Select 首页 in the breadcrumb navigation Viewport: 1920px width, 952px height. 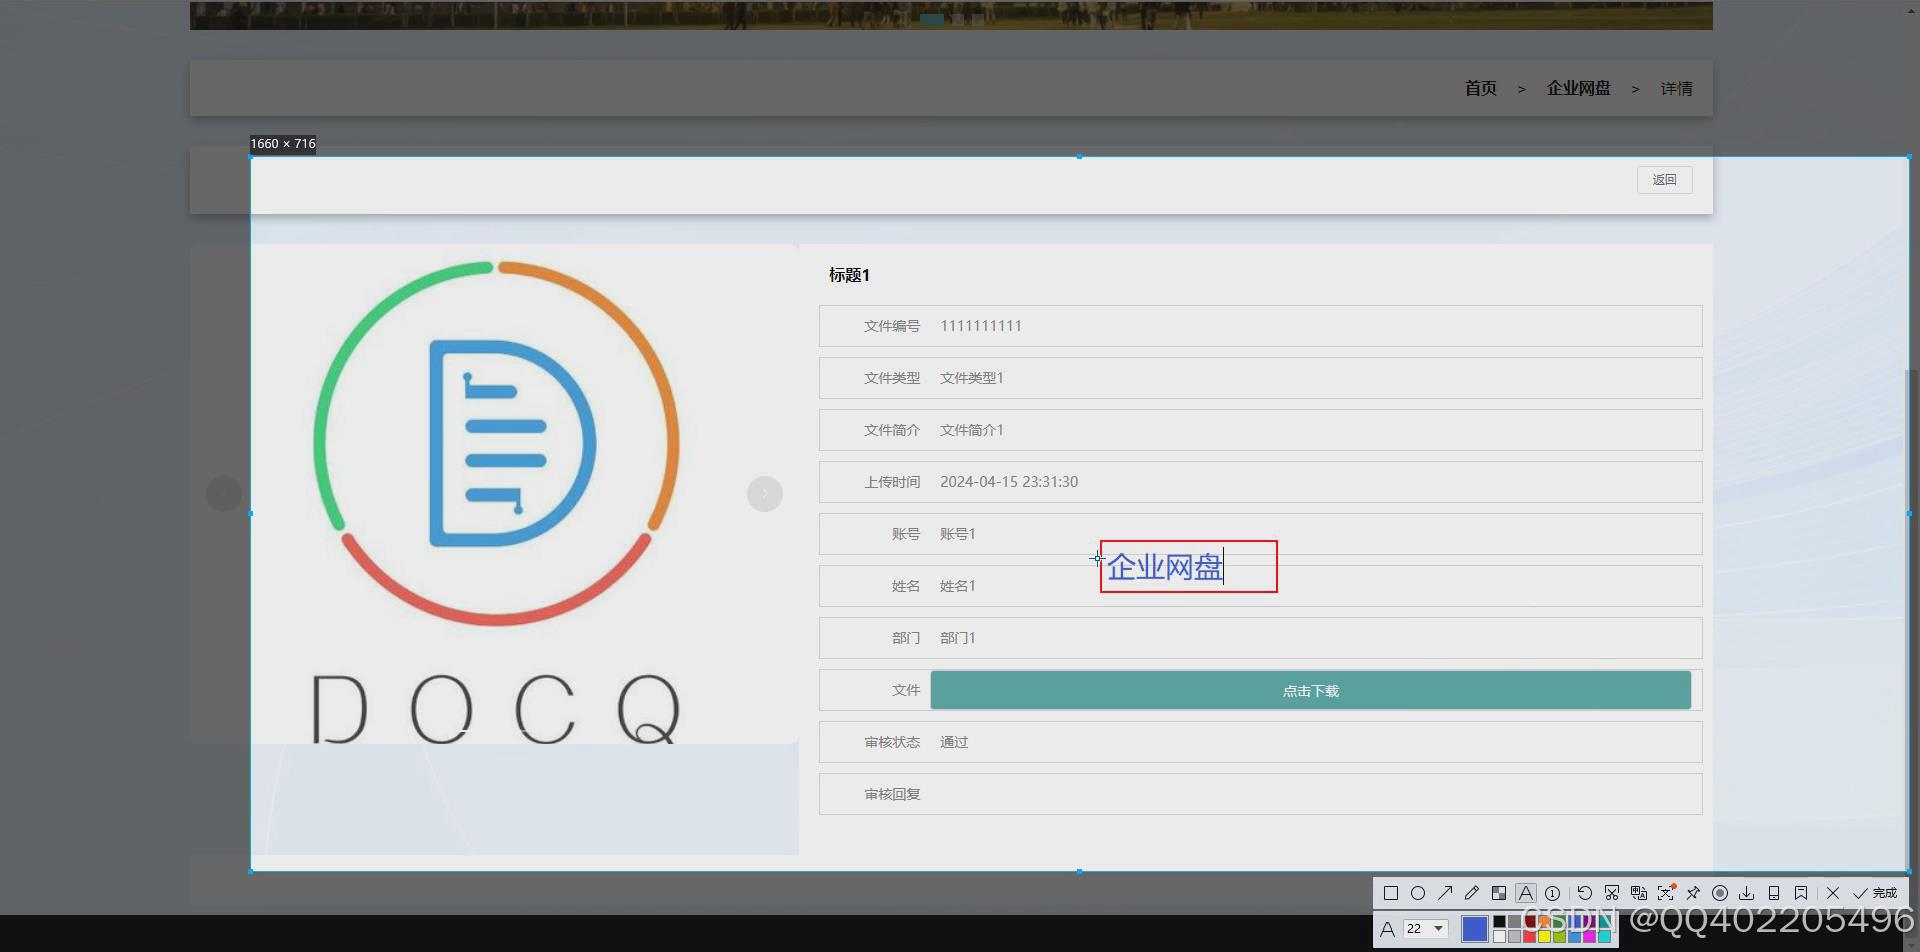(1480, 88)
